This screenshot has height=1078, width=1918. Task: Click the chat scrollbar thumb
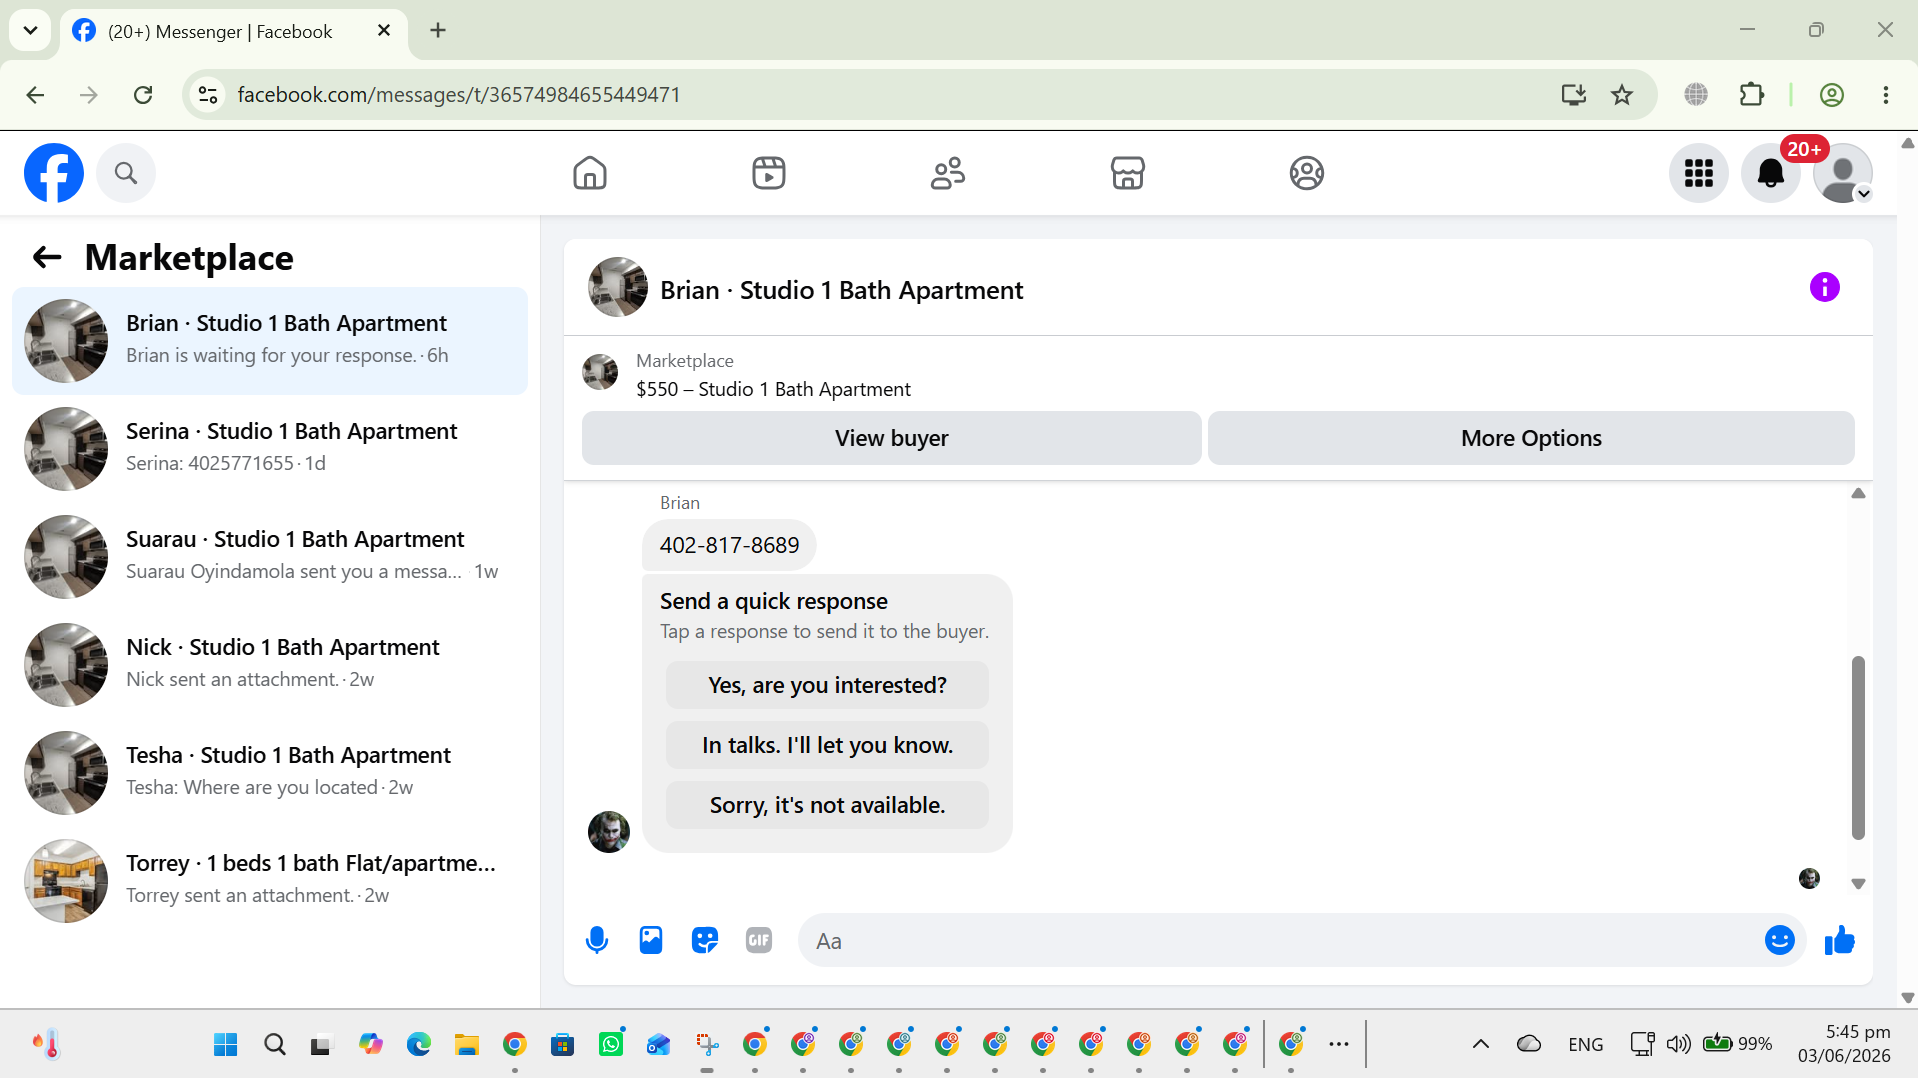coord(1858,747)
